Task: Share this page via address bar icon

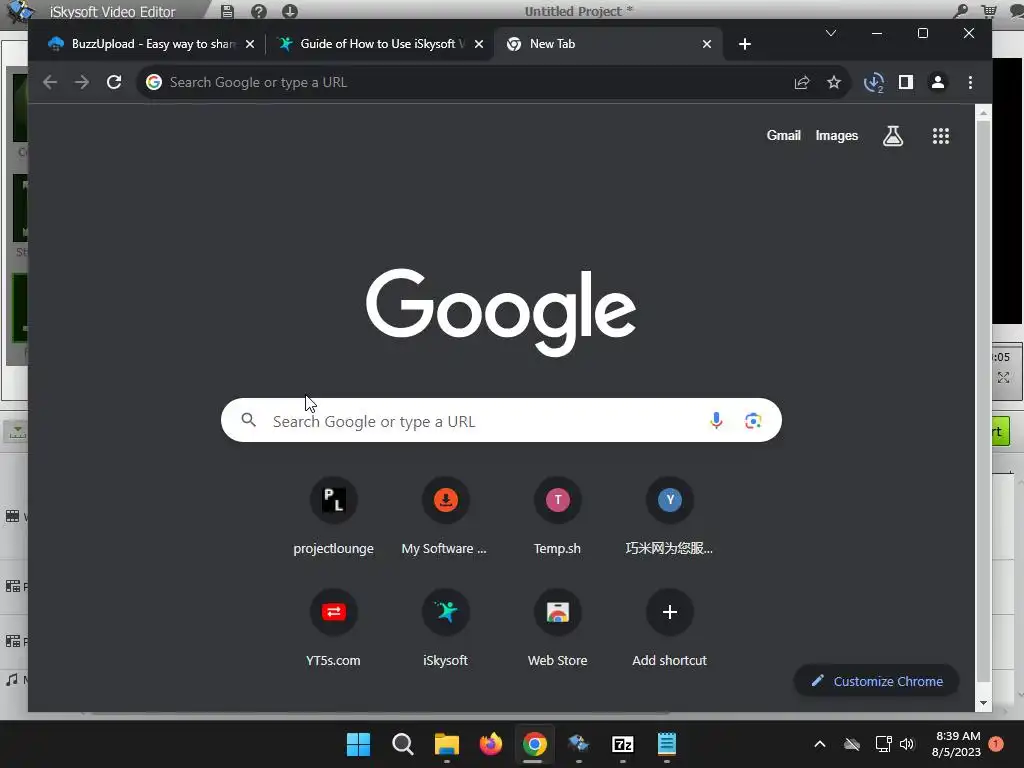Action: pos(802,82)
